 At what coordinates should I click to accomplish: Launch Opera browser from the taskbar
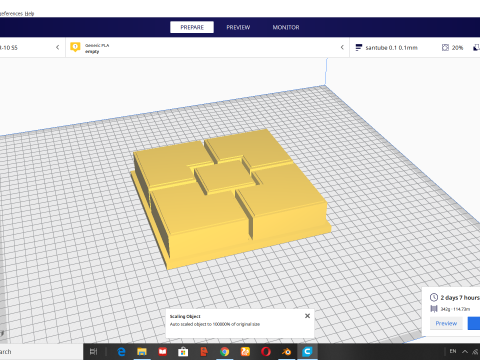[x=266, y=351]
